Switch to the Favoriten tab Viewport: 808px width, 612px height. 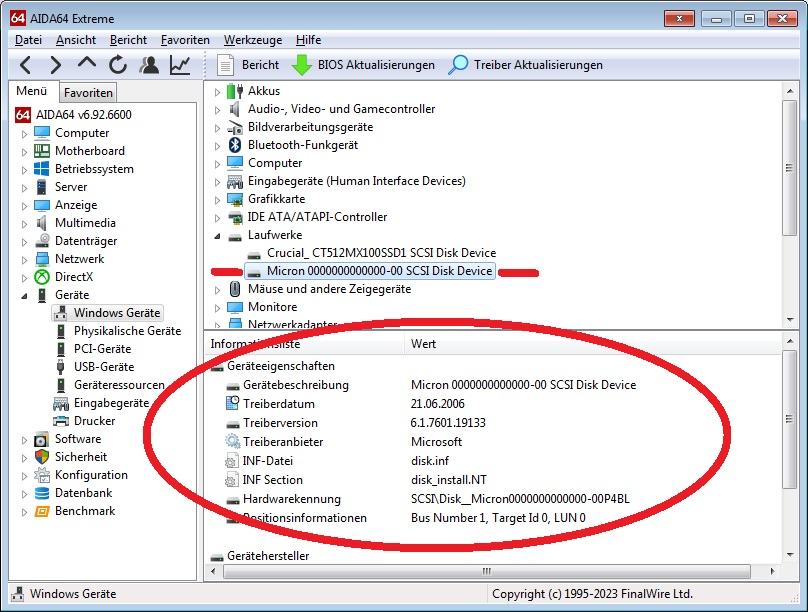click(88, 93)
